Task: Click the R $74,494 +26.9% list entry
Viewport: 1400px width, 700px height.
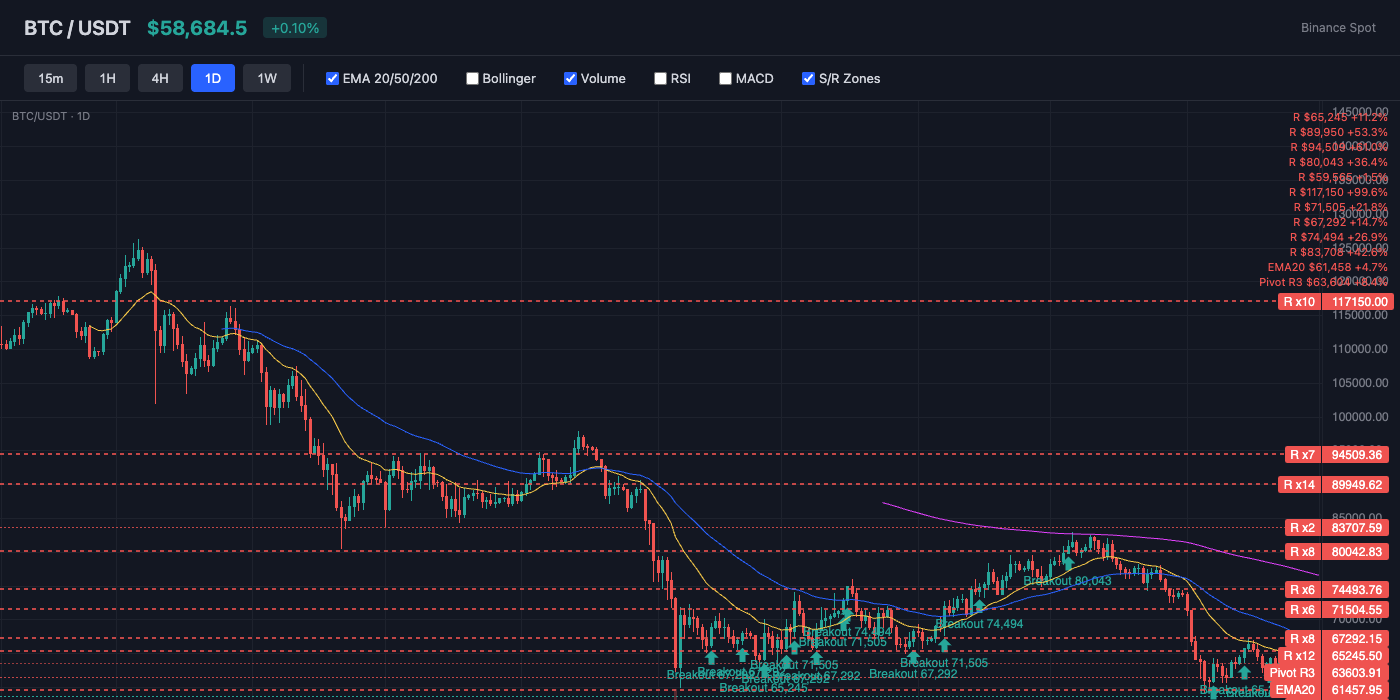Action: (x=1338, y=237)
